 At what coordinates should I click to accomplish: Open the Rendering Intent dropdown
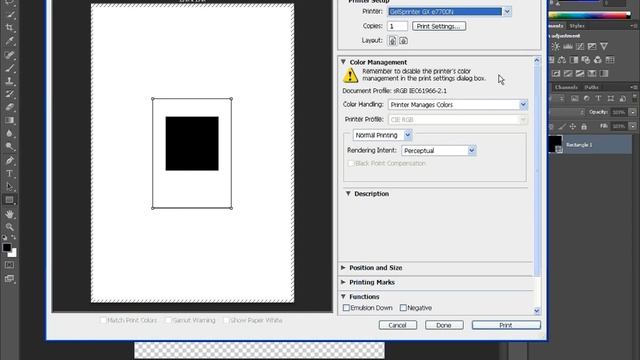(471, 151)
